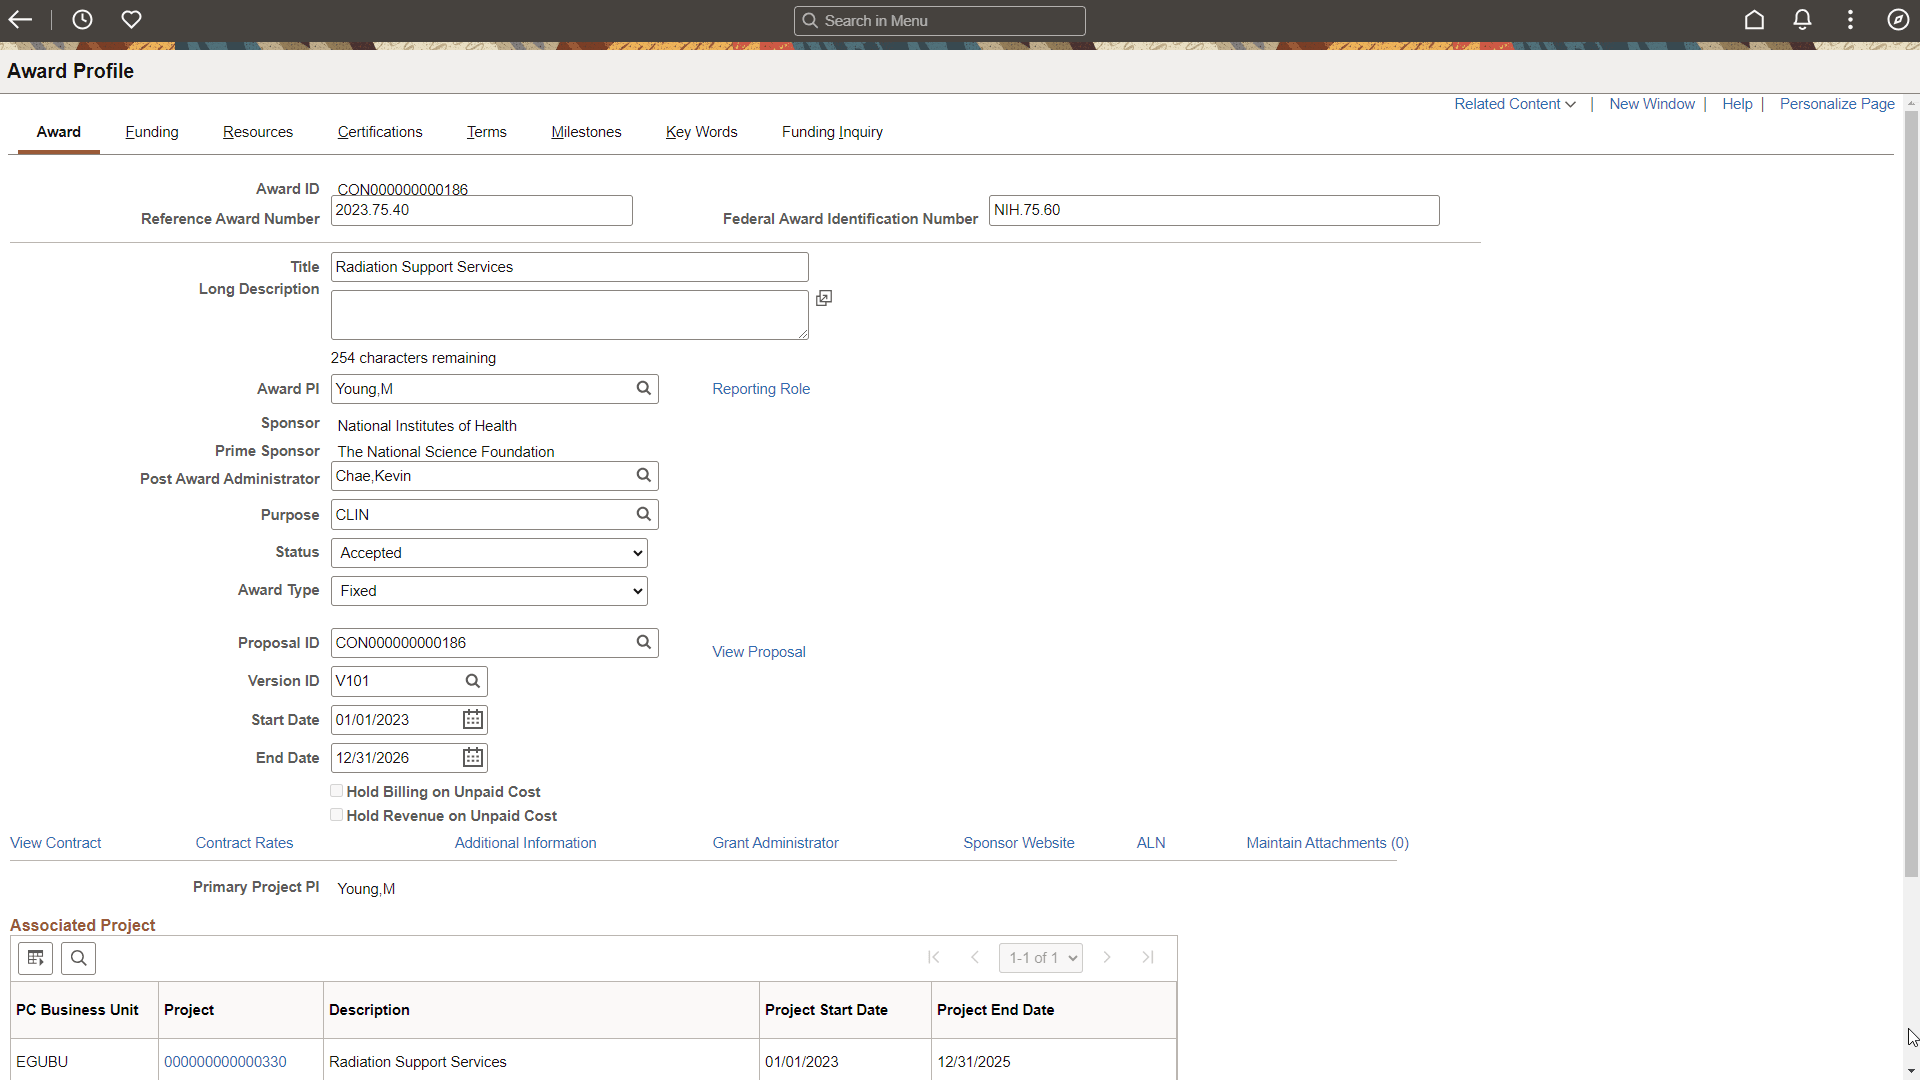Open the Award PI lookup magnifier

click(x=643, y=389)
